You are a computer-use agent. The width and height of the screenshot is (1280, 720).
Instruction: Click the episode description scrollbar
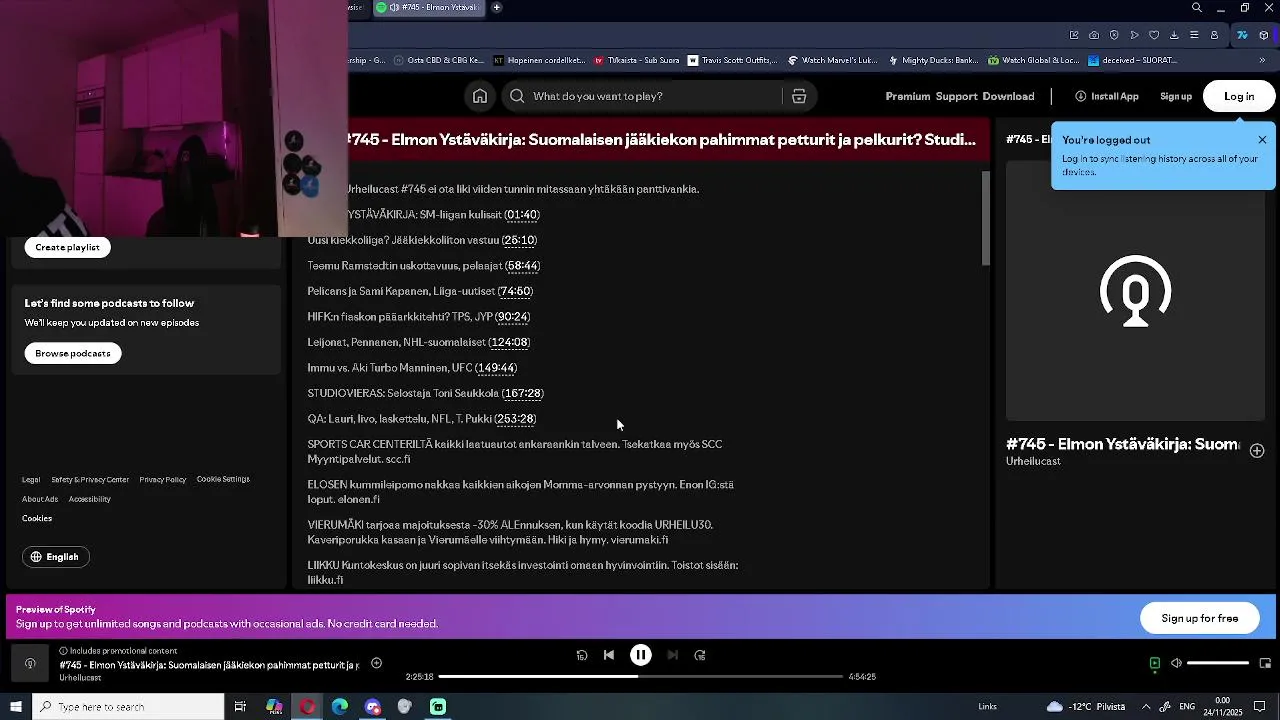pyautogui.click(x=985, y=218)
